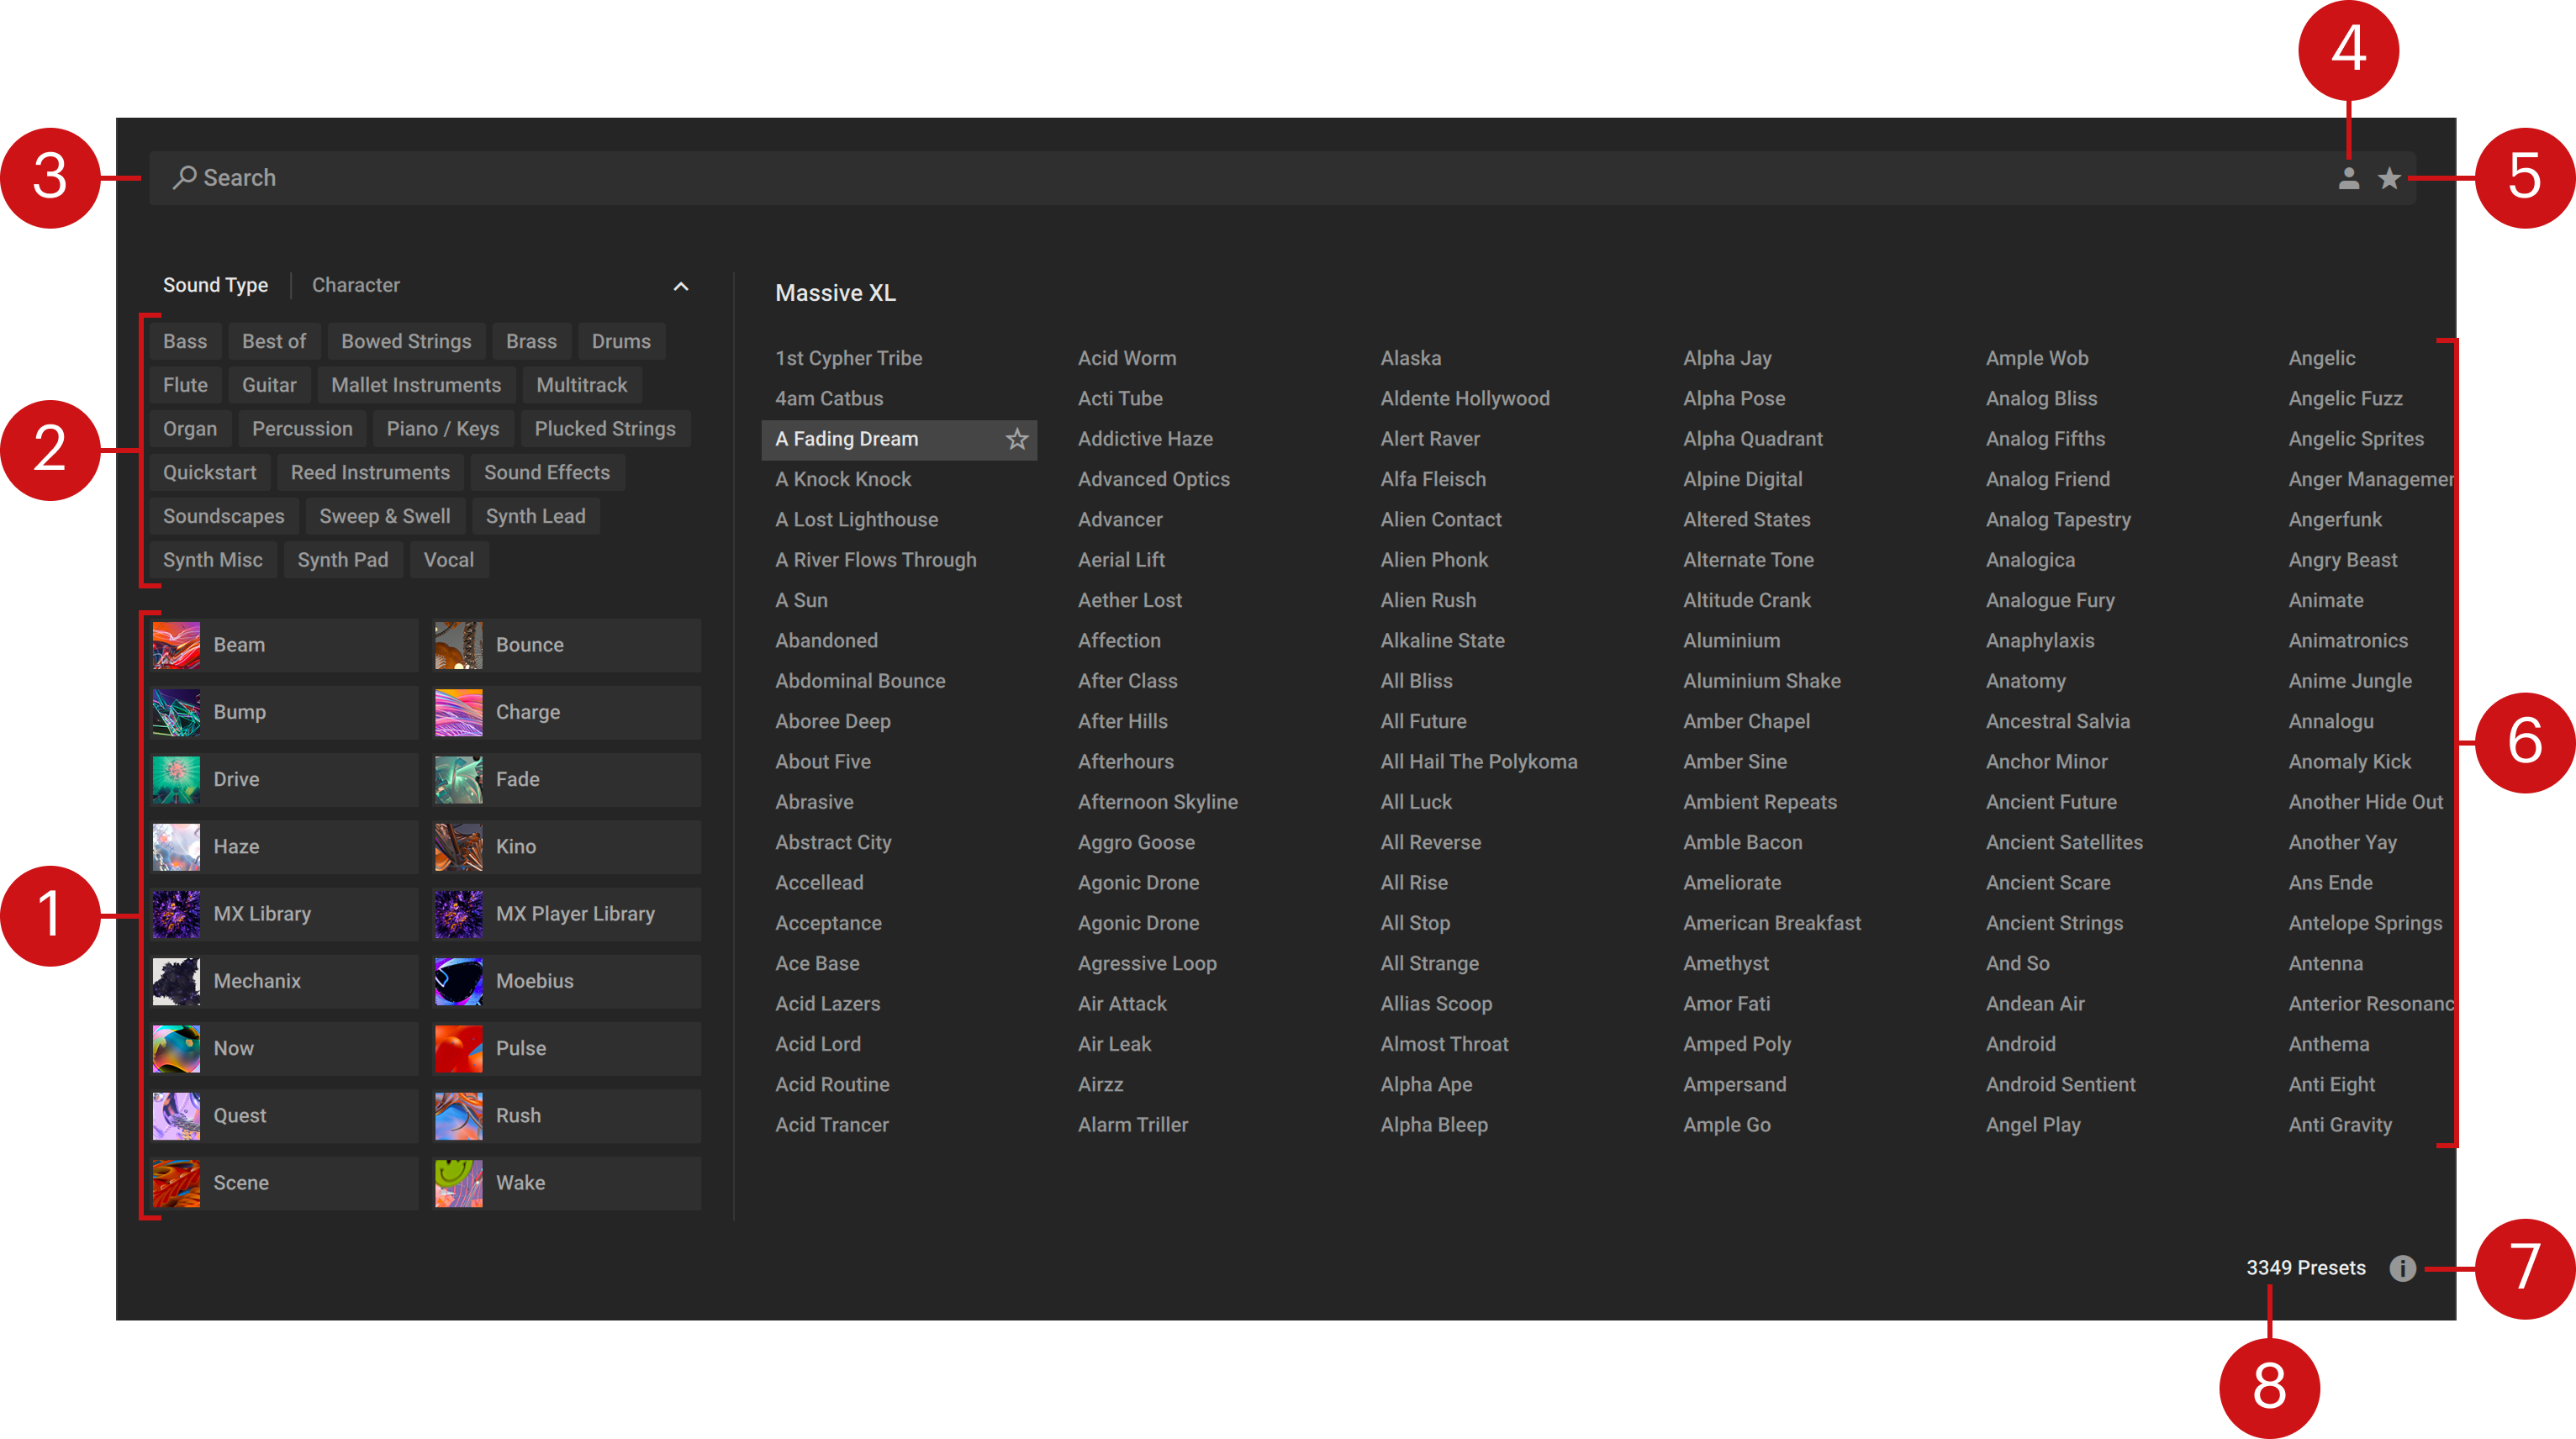Choose the Reed Instruments tag

370,473
